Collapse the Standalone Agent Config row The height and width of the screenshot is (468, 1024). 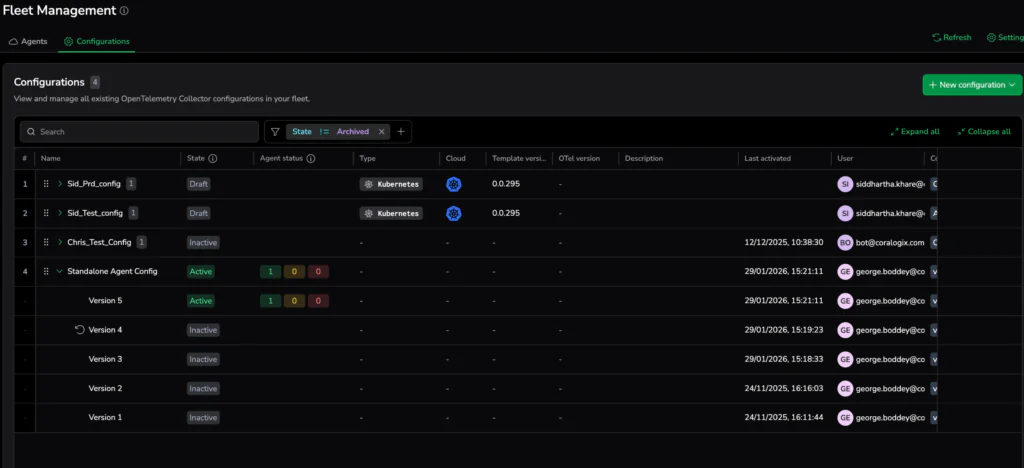click(x=60, y=271)
